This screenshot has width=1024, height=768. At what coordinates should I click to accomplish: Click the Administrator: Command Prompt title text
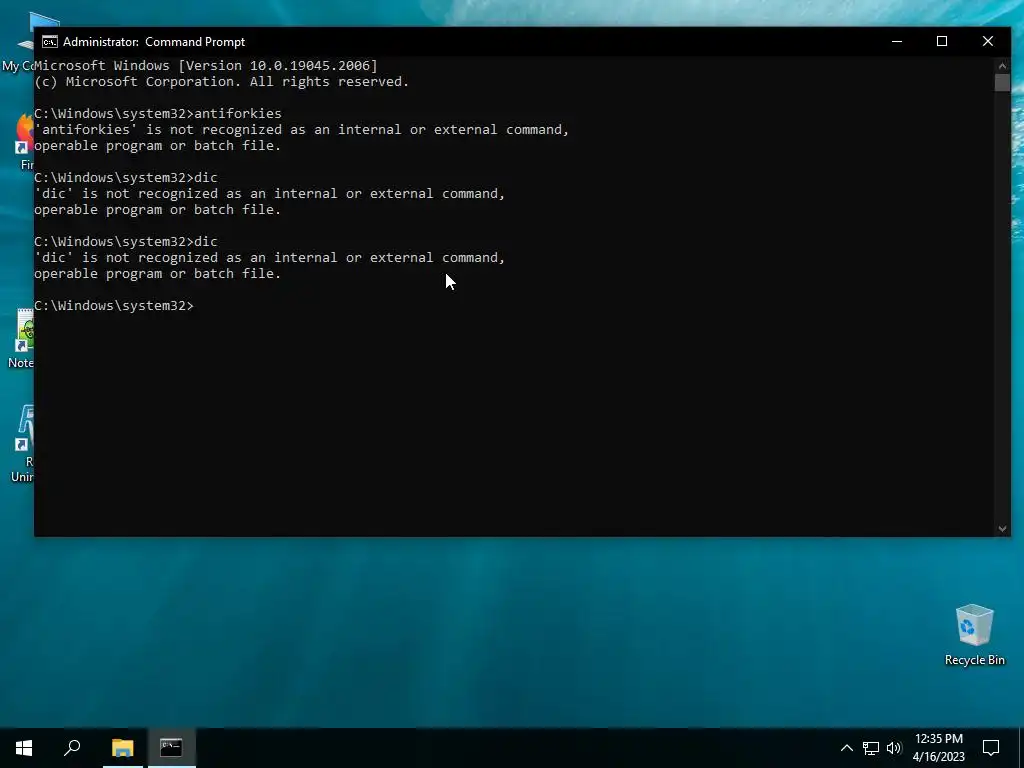[153, 42]
